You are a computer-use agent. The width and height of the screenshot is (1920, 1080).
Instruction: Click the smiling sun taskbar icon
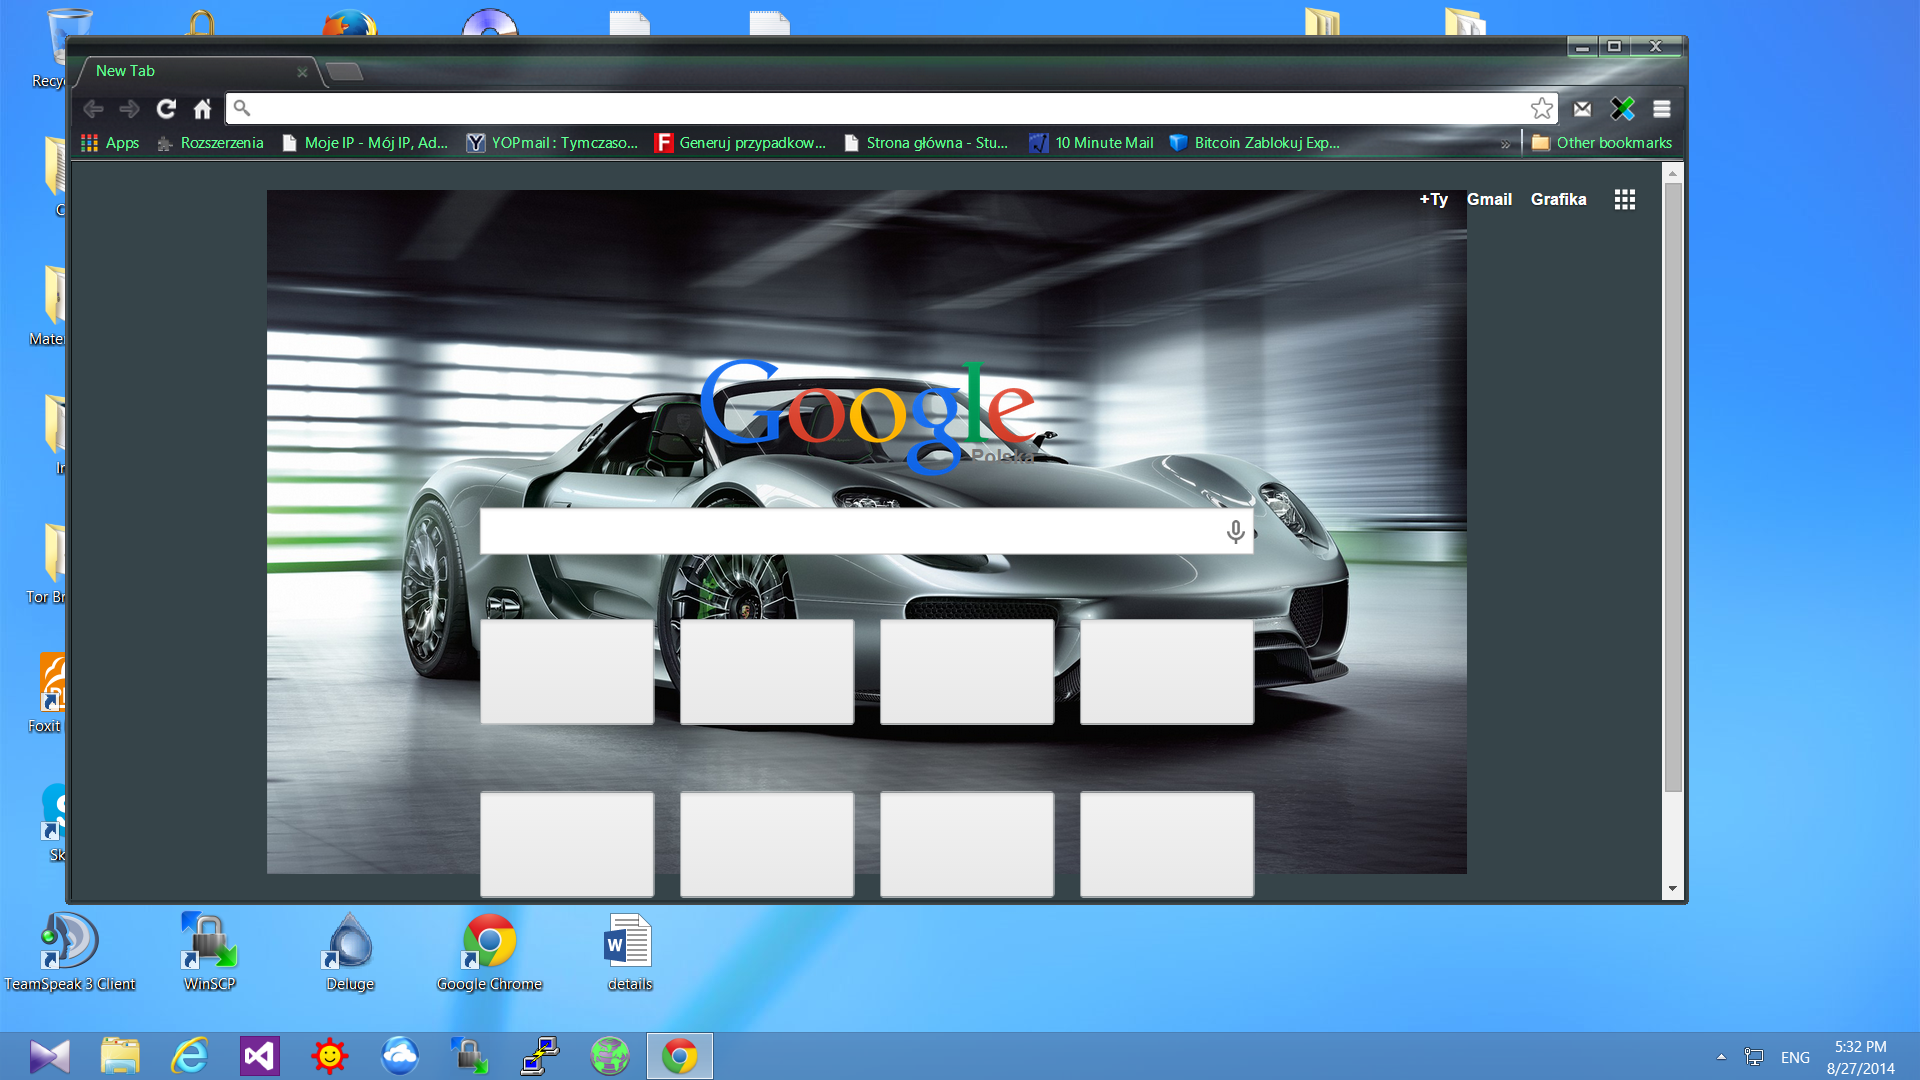[330, 1056]
